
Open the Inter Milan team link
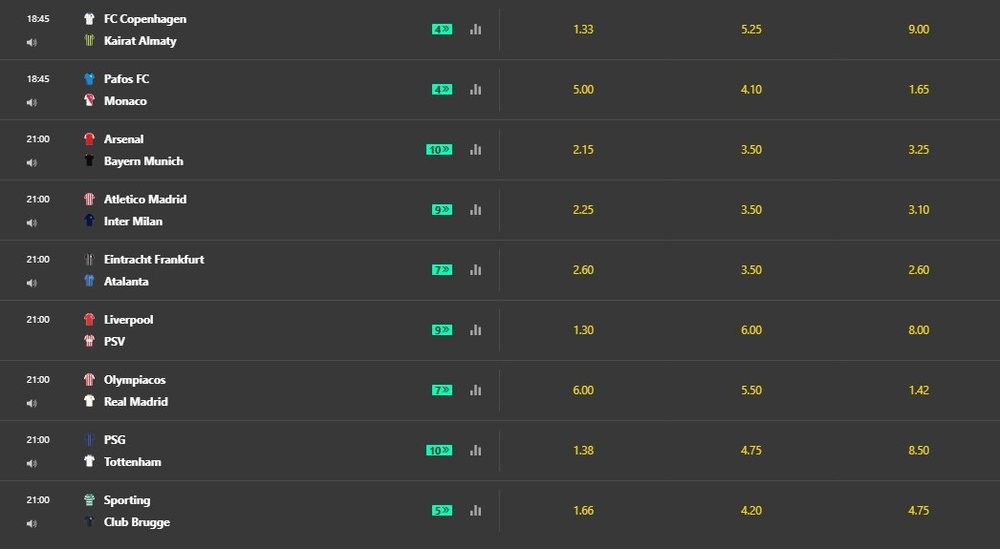click(x=133, y=221)
